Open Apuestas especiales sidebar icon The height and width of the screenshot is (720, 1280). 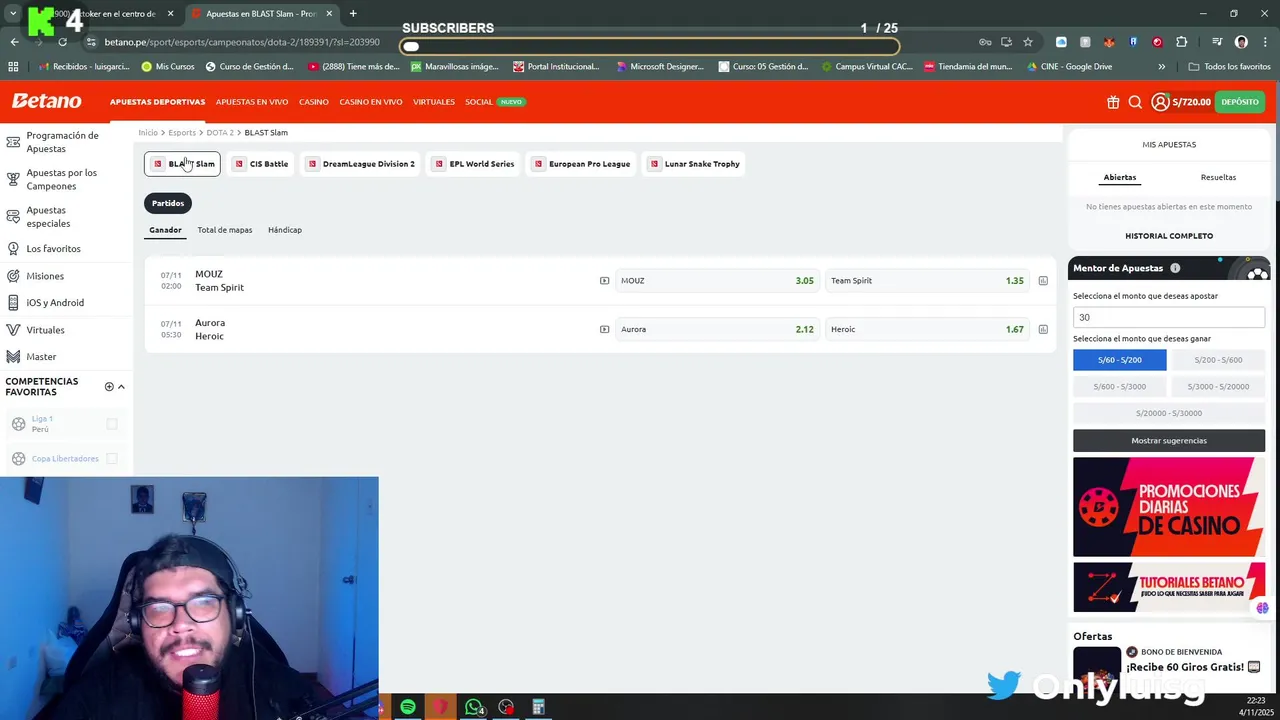[13, 217]
